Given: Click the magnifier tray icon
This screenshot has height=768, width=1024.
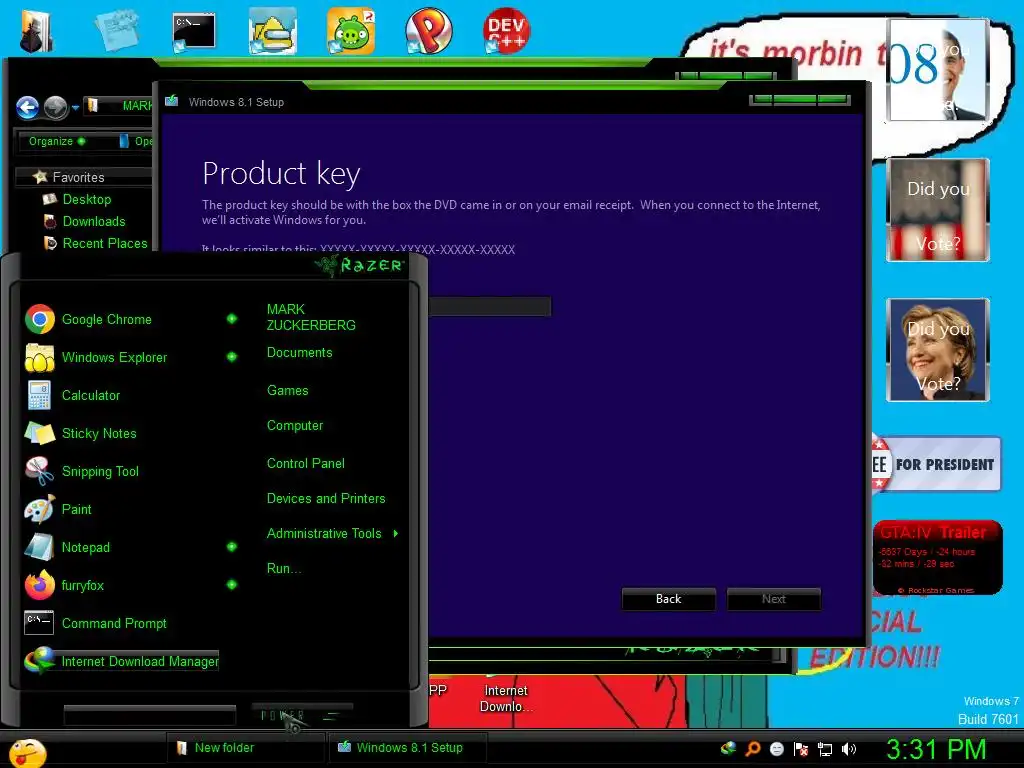Looking at the screenshot, I should (753, 748).
